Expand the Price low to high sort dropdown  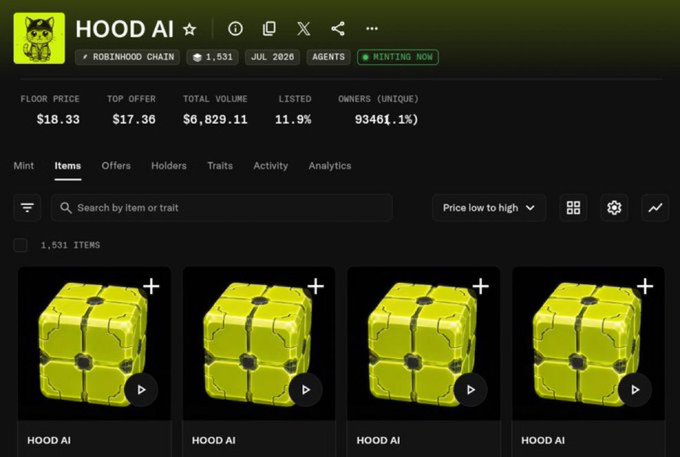click(x=489, y=208)
